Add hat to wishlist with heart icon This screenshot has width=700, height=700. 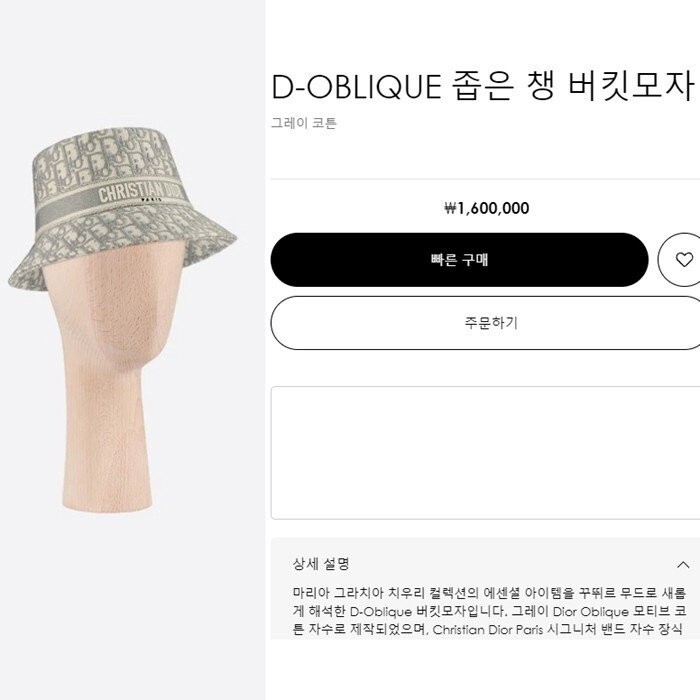click(x=683, y=260)
